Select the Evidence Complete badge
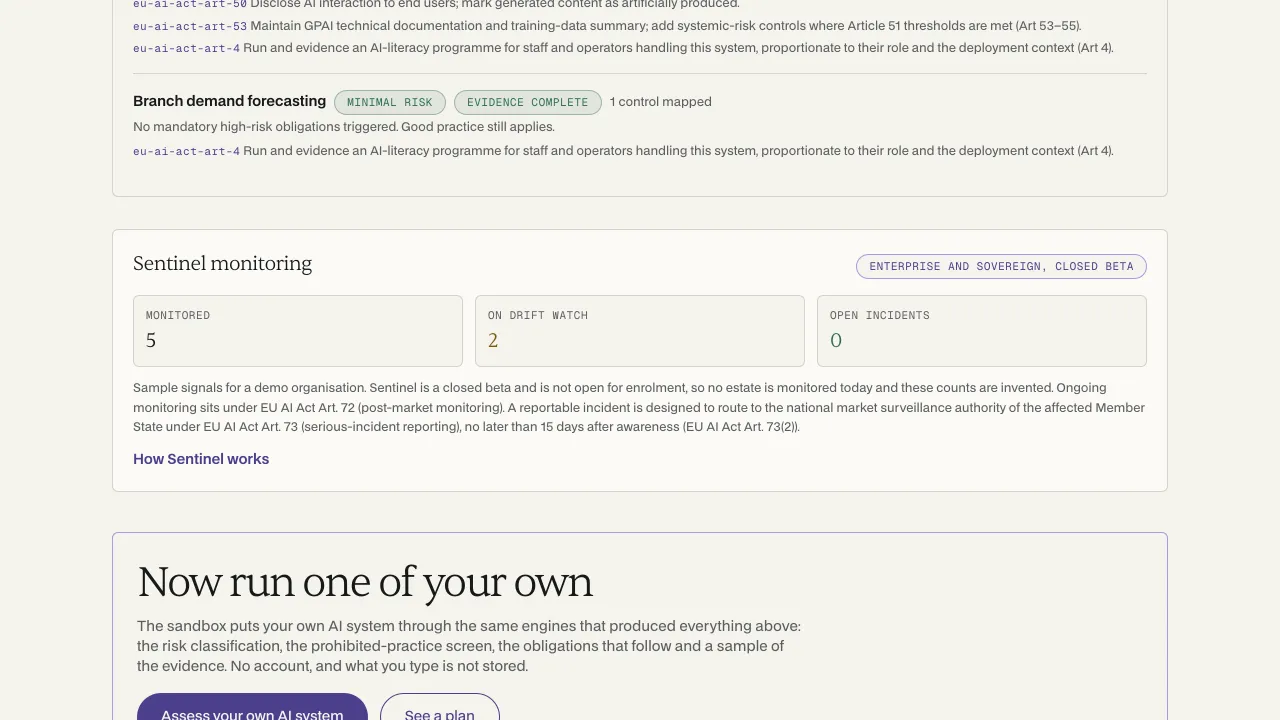This screenshot has width=1280, height=720. tap(528, 102)
